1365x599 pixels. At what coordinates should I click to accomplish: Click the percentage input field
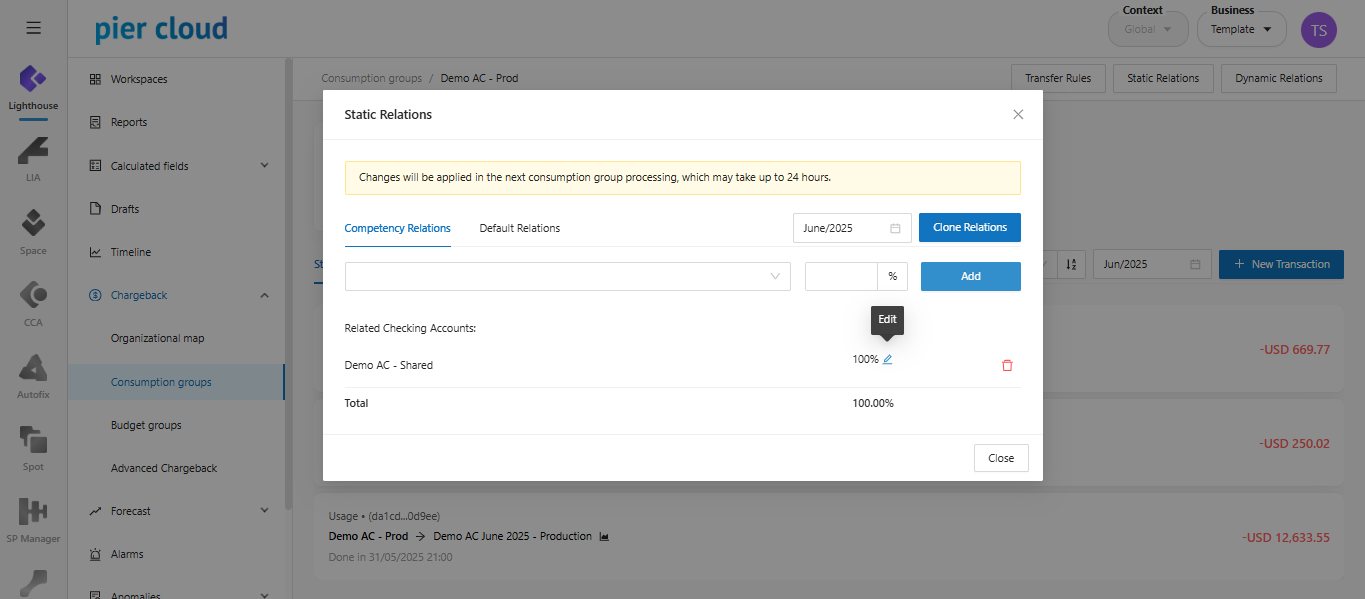[x=841, y=277]
